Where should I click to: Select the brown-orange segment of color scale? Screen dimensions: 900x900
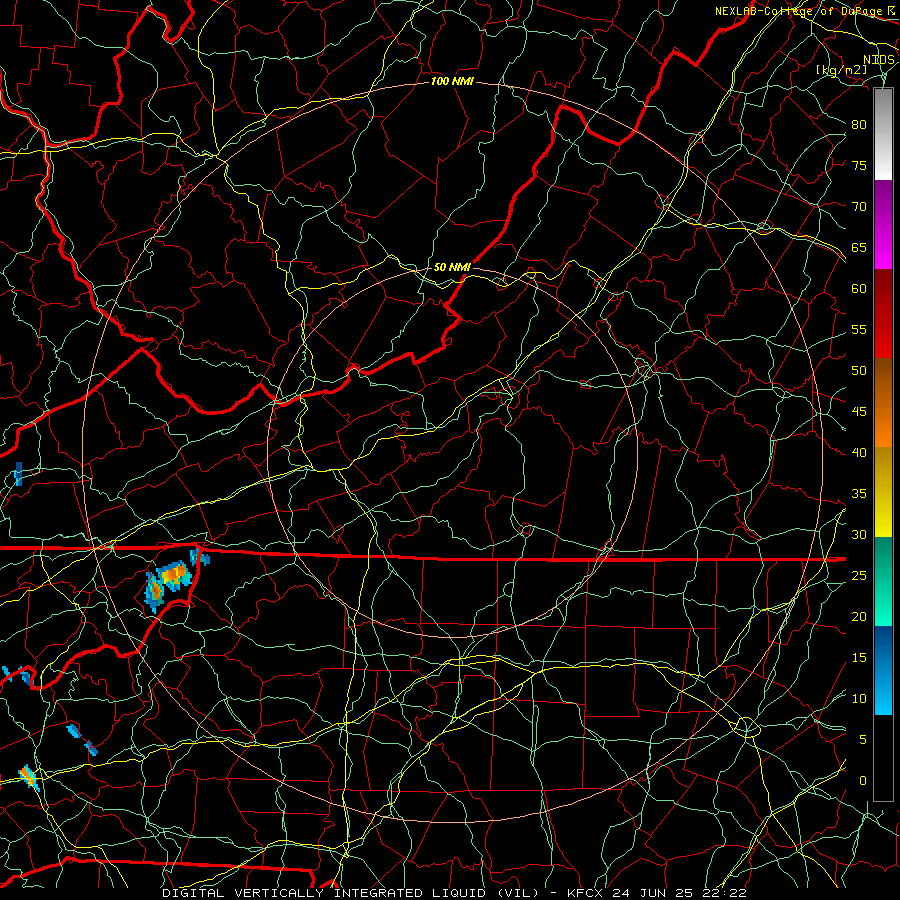click(883, 403)
